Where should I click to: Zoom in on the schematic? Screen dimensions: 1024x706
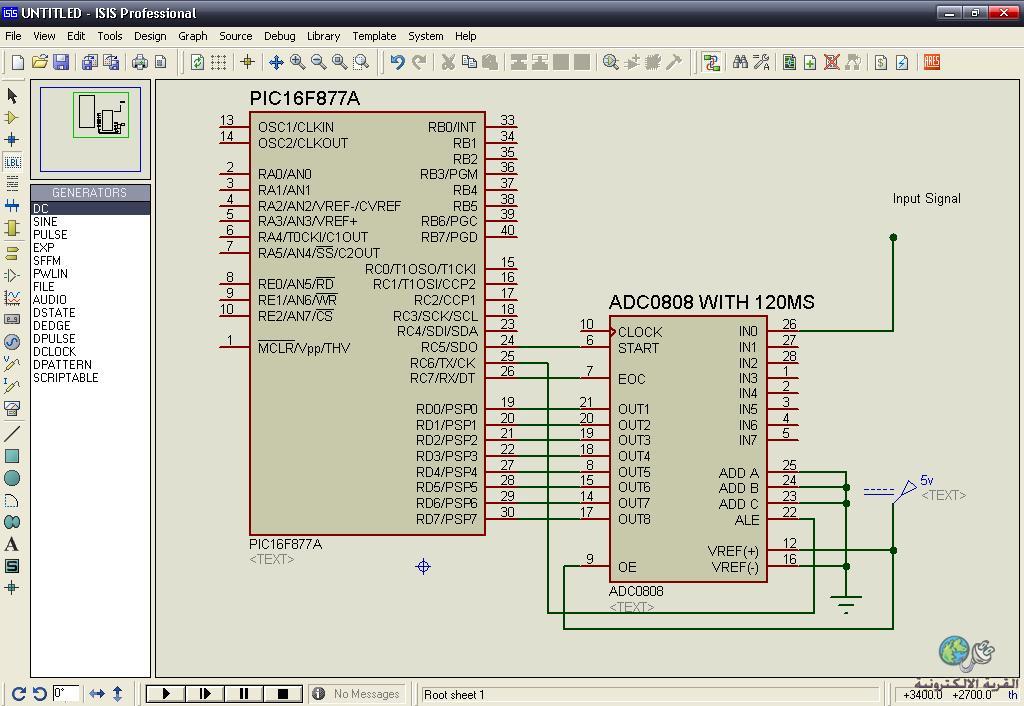298,62
